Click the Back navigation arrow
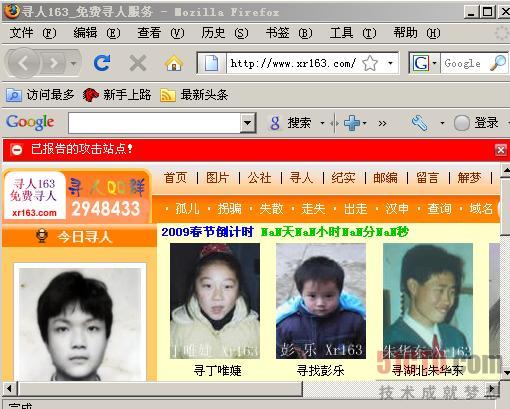Screen dimensions: 510x409 (x=23, y=63)
